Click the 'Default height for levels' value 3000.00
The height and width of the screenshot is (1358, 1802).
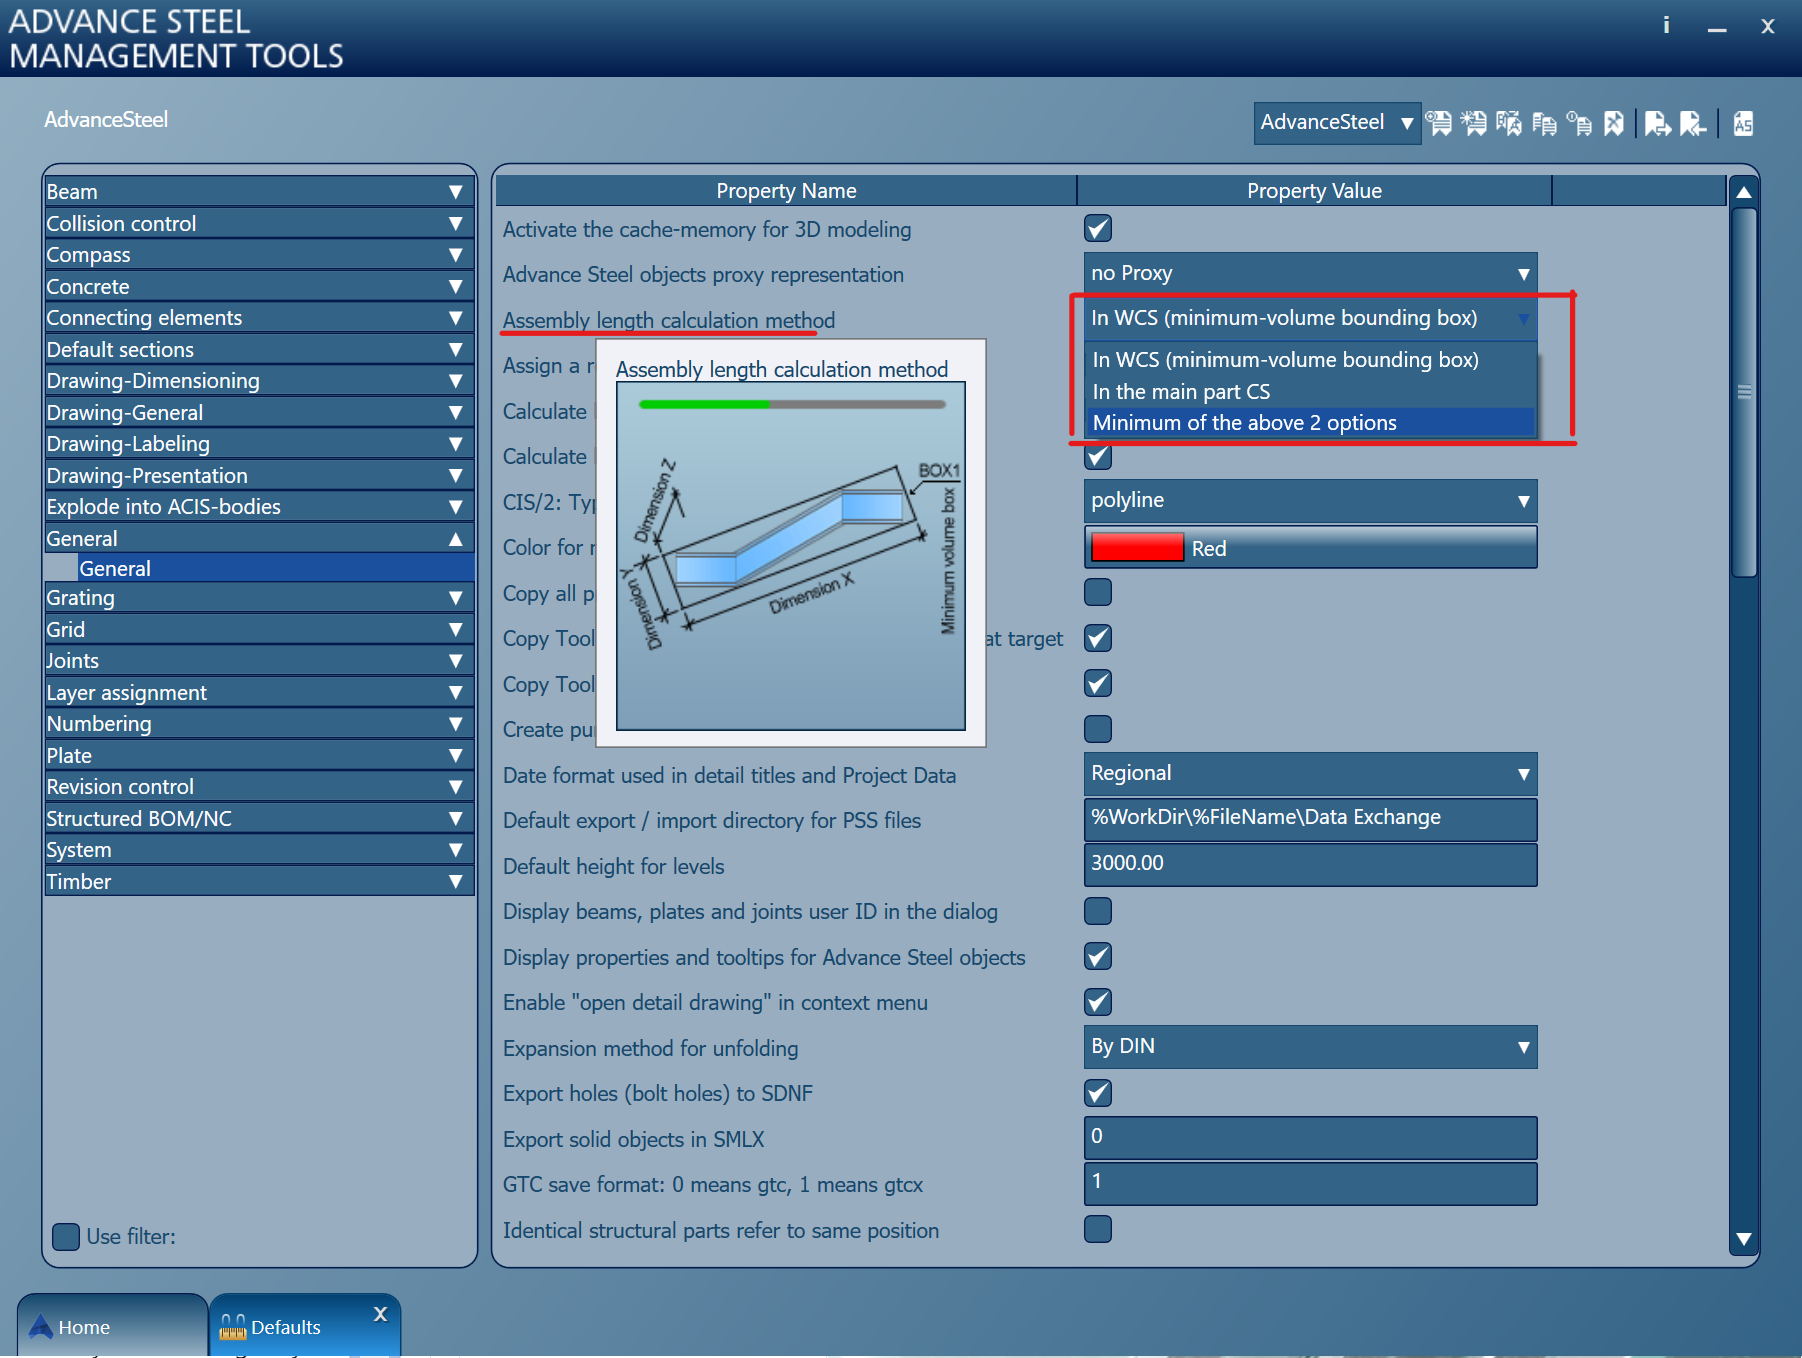pyautogui.click(x=1310, y=865)
